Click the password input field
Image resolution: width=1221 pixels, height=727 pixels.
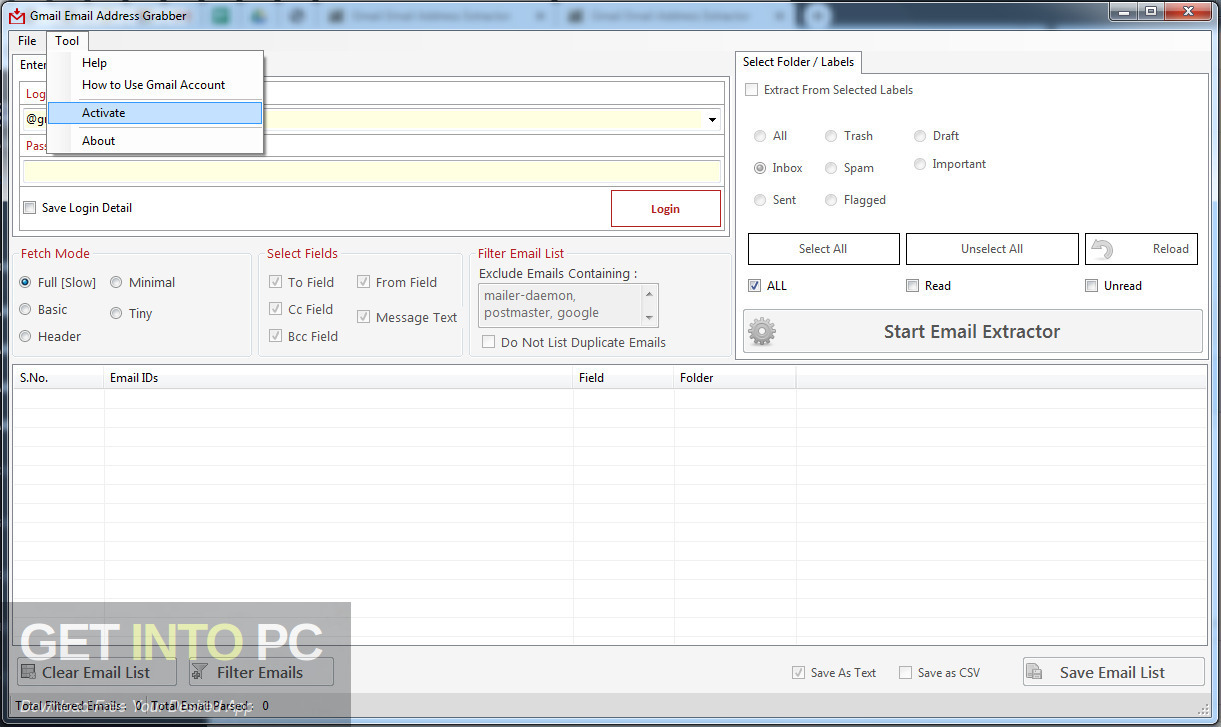click(372, 171)
